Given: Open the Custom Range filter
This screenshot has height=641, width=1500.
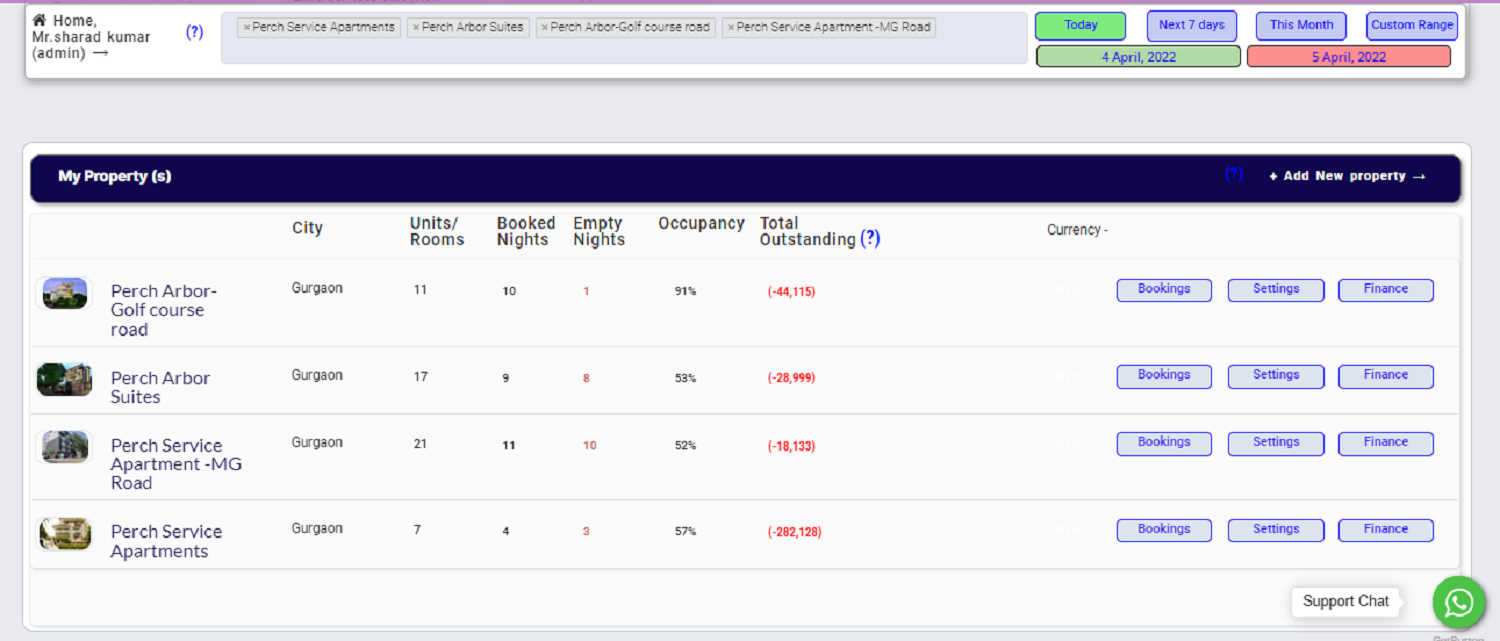Looking at the screenshot, I should [x=1412, y=26].
